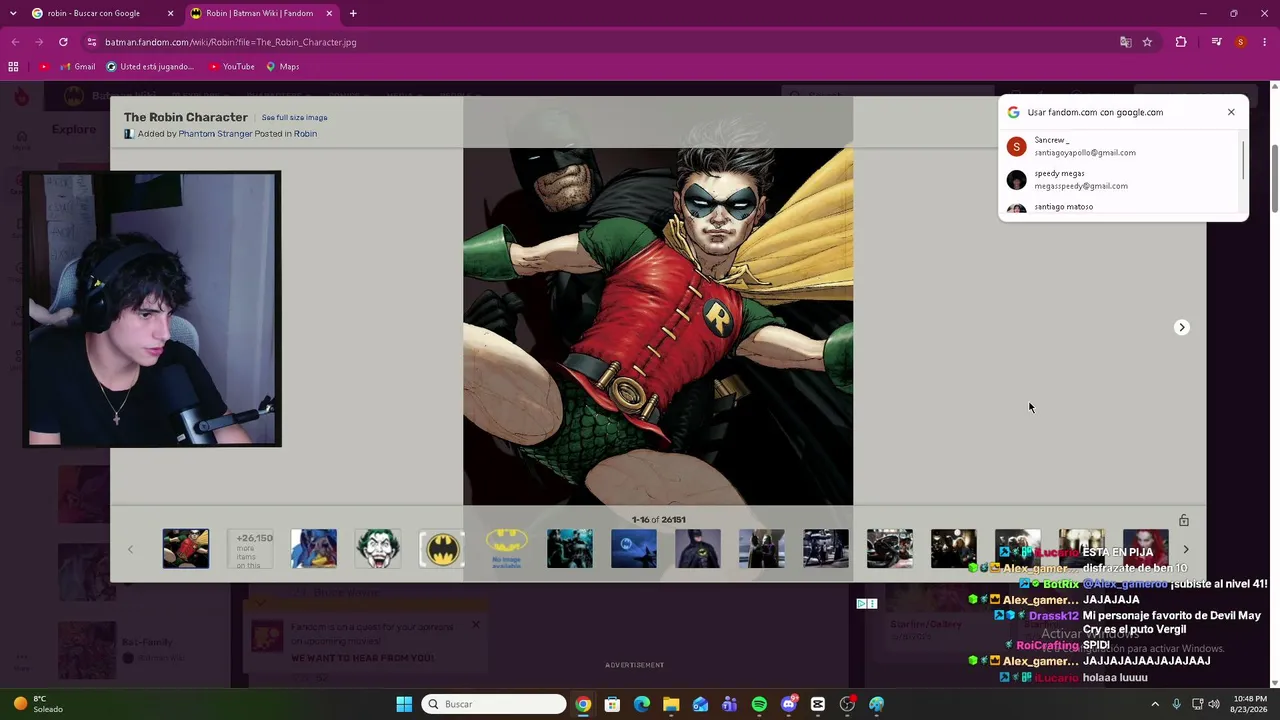
Task: Open the Outlook mail app on taskbar
Action: click(x=700, y=704)
